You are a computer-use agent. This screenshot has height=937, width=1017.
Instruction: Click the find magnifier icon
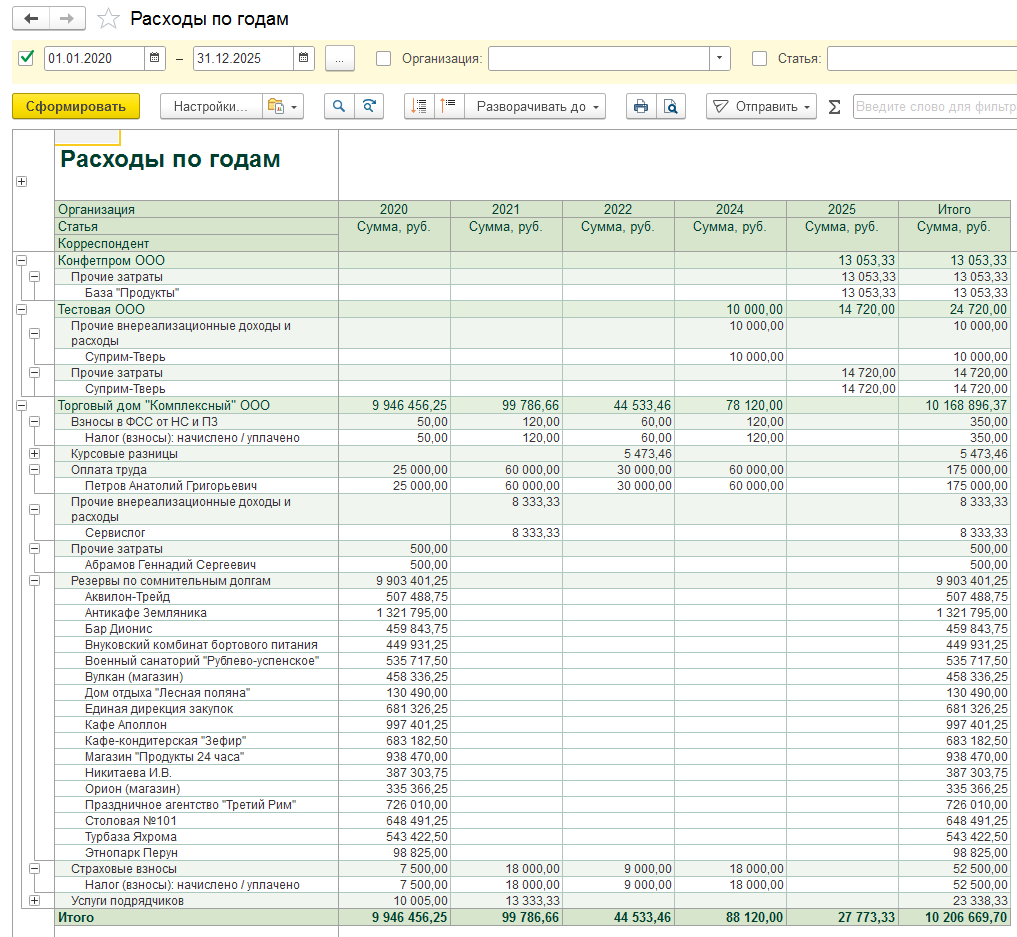coord(339,107)
